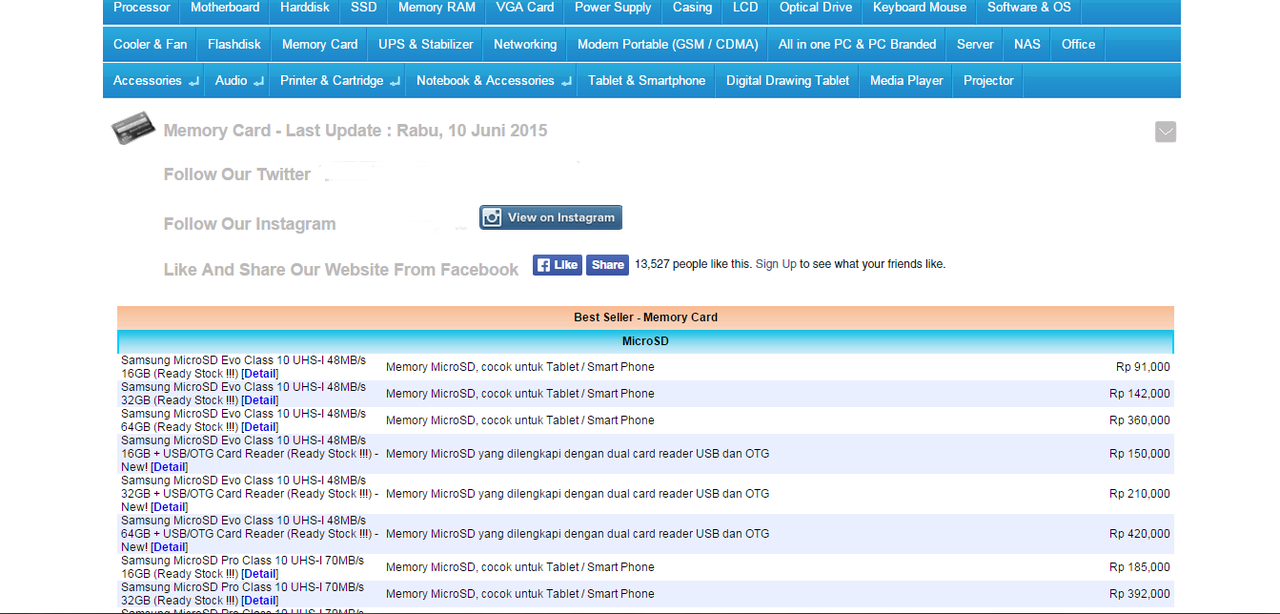Screen dimensions: 1280x614
Task: Open Detail for Samsung Evo 48MB/s 64GB
Action: pos(260,427)
